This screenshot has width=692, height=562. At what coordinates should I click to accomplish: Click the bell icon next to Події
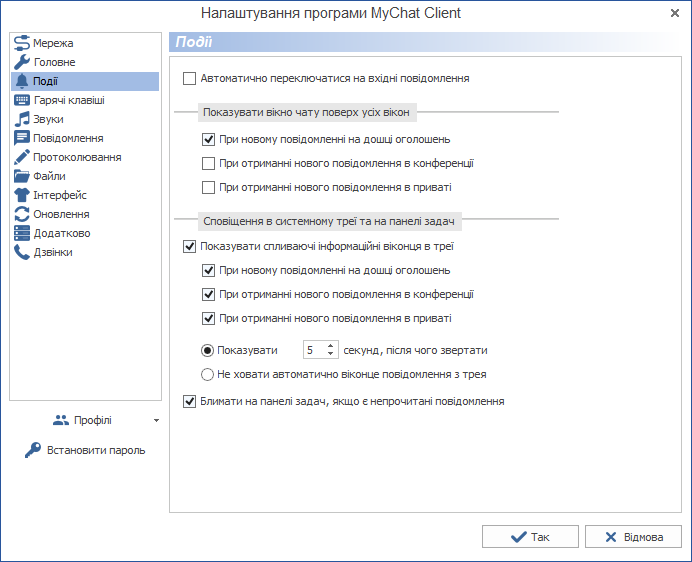click(22, 81)
